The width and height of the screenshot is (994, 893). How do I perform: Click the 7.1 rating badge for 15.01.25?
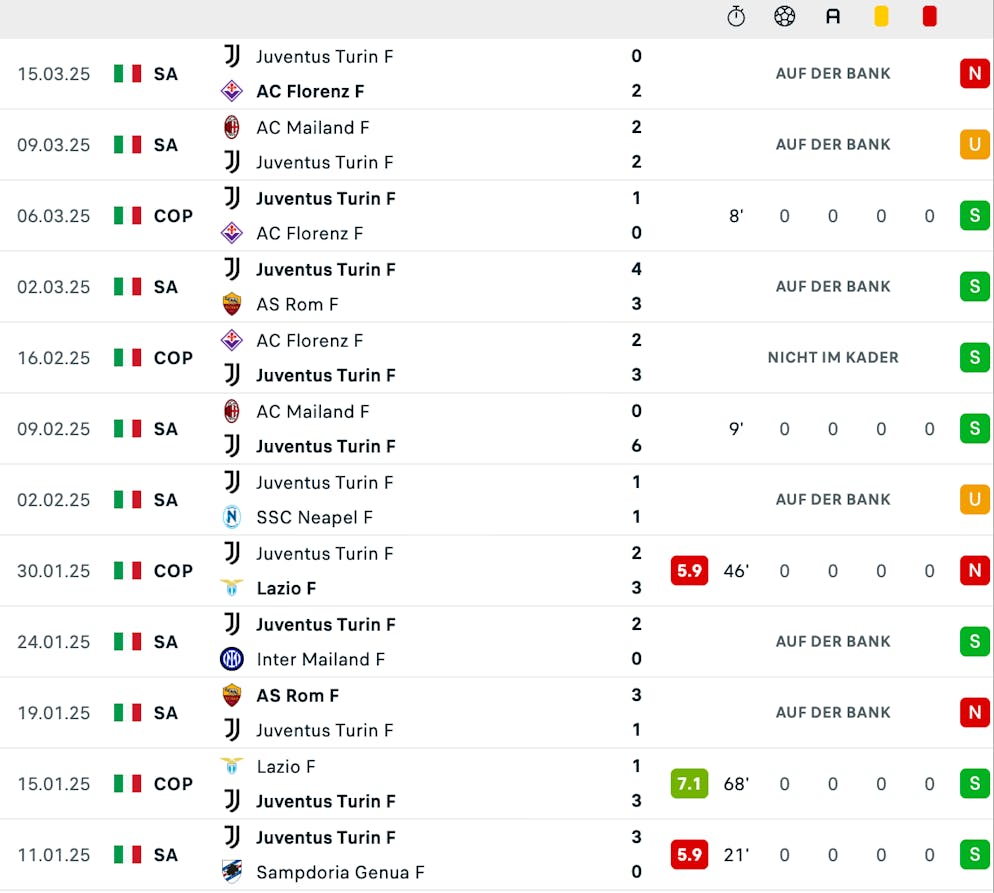click(x=689, y=784)
